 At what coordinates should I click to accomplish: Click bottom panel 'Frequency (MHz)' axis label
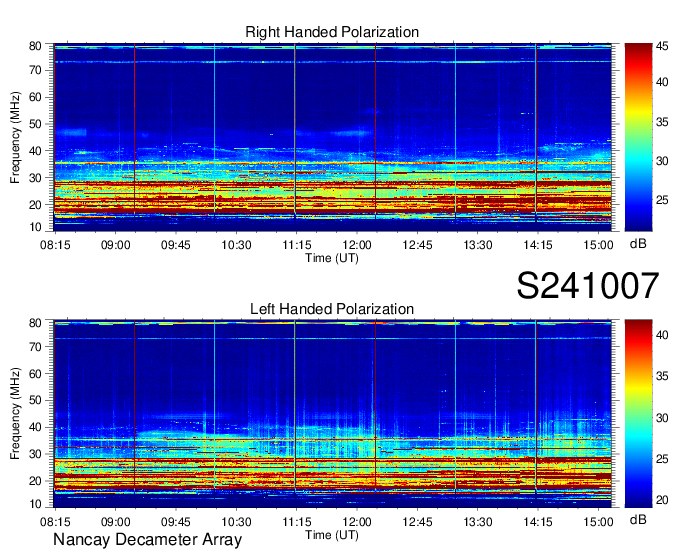15,414
